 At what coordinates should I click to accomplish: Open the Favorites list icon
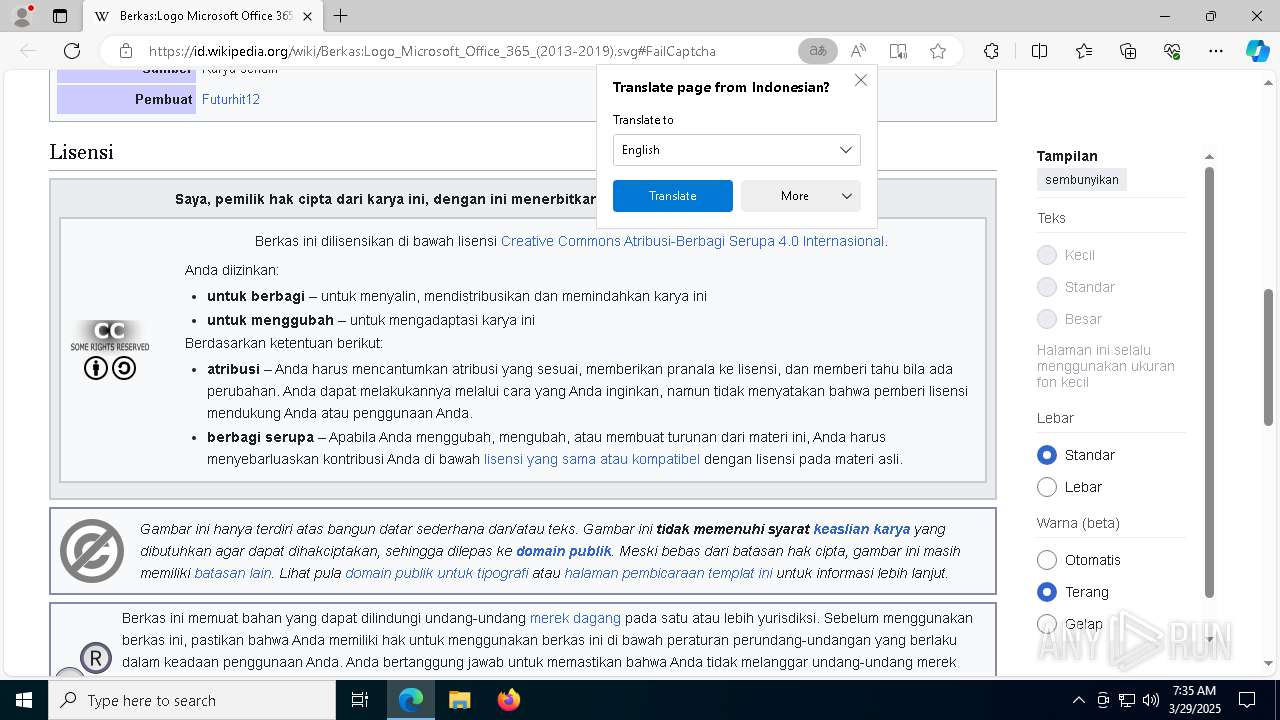[1084, 51]
